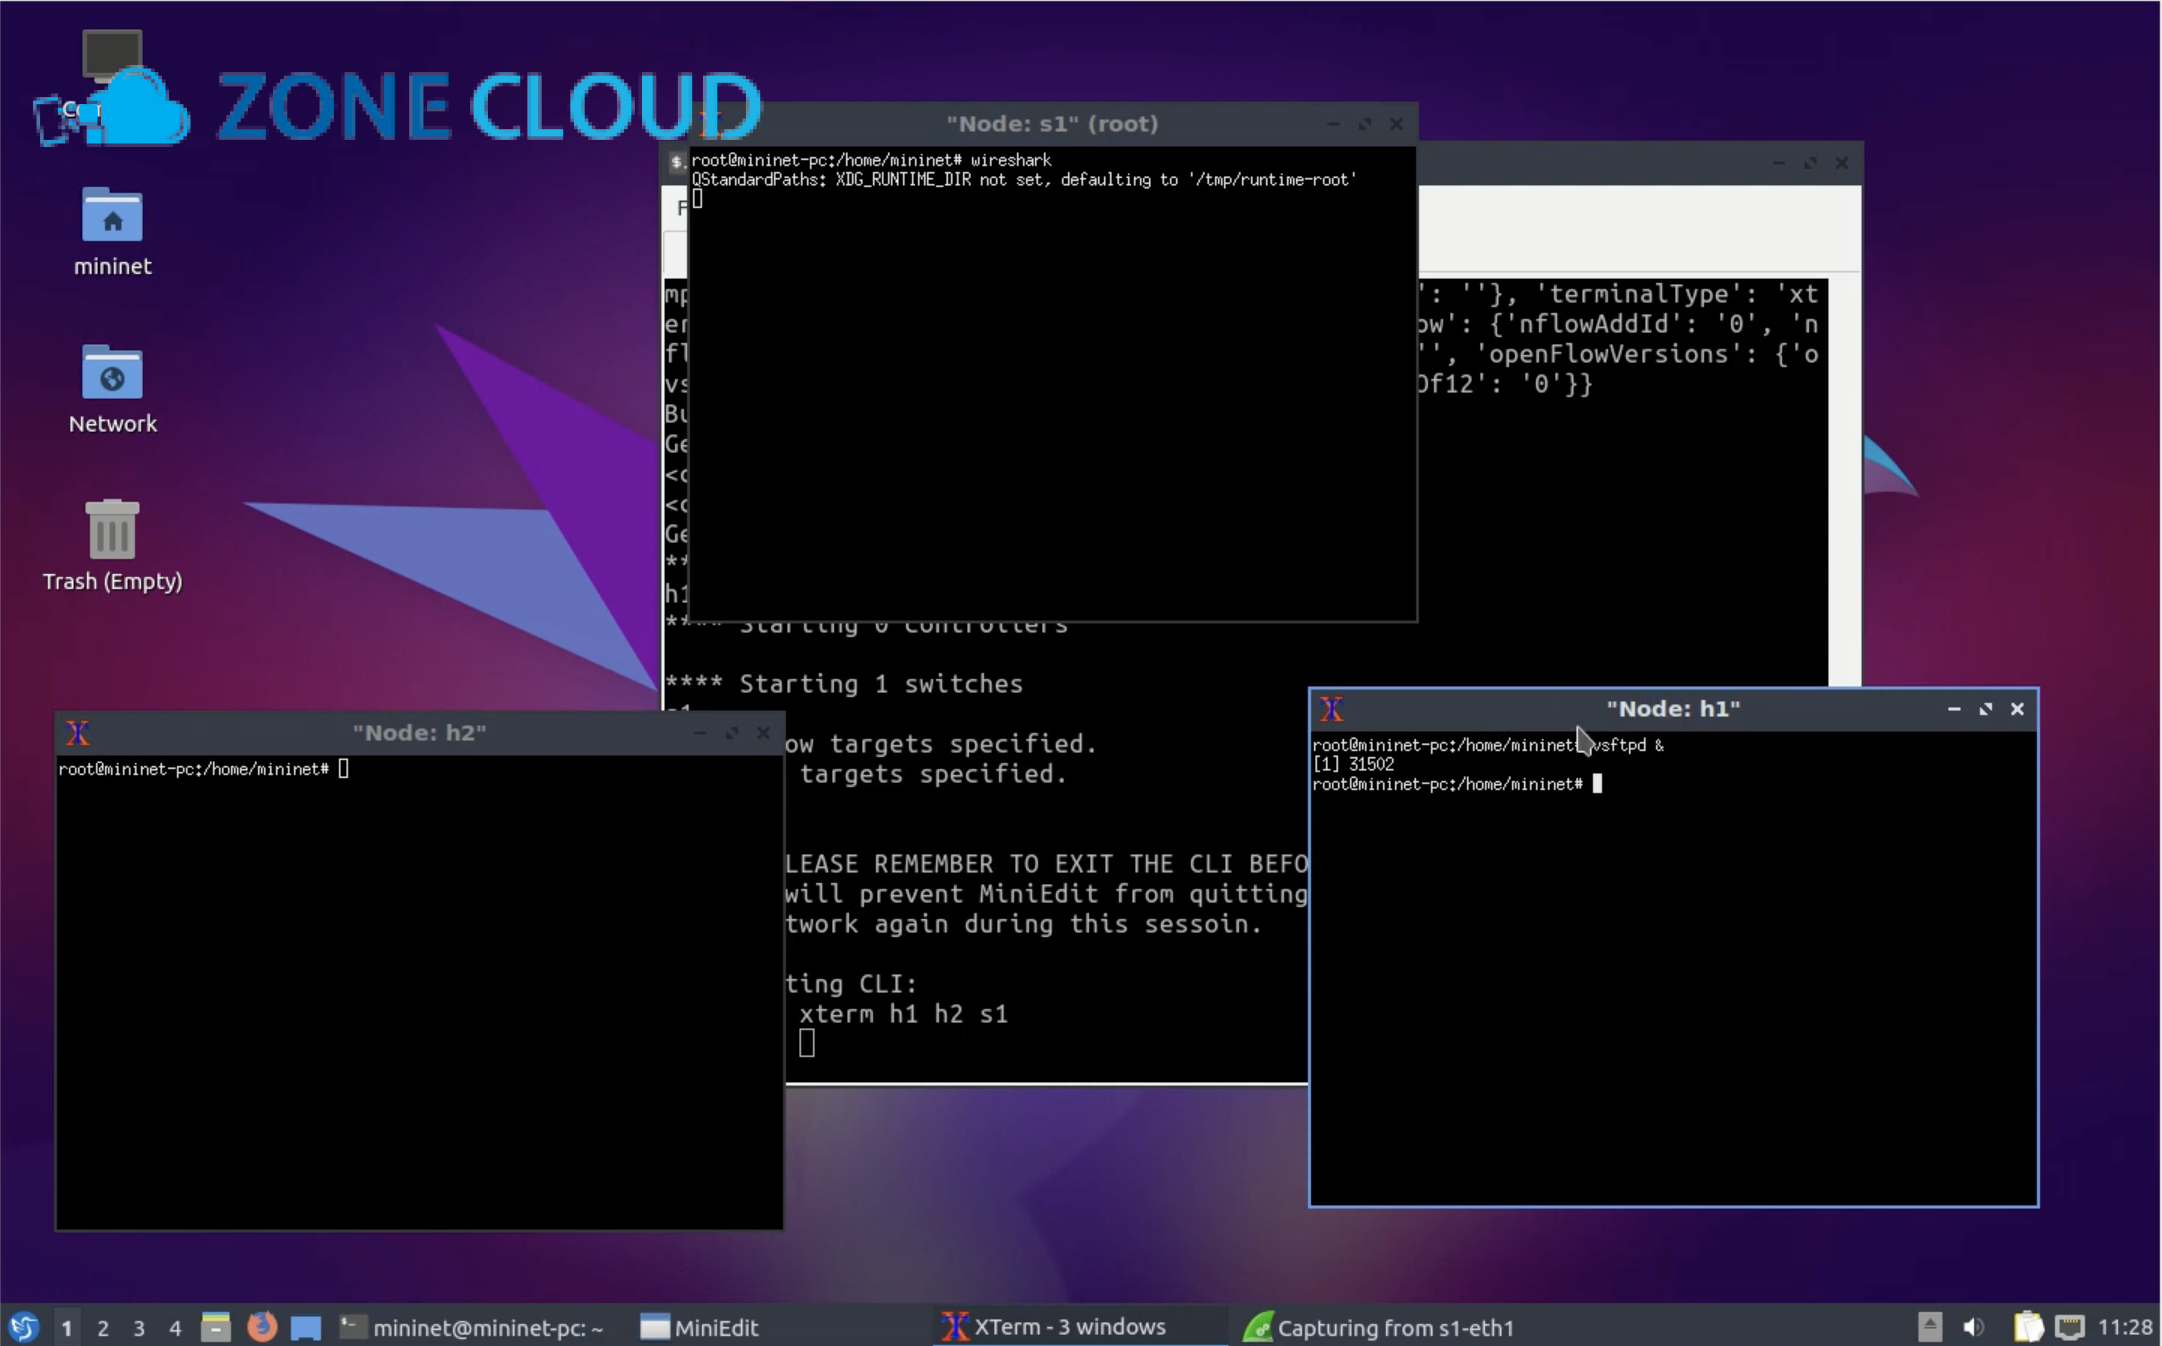The width and height of the screenshot is (2162, 1346).
Task: Open the volume control tray icon
Action: [x=1974, y=1327]
